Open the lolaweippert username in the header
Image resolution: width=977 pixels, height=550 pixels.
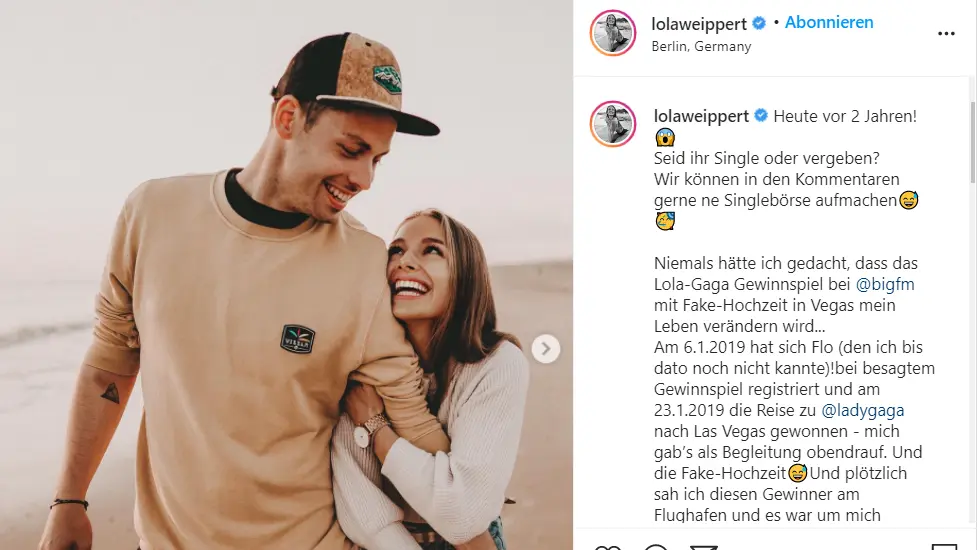(698, 24)
